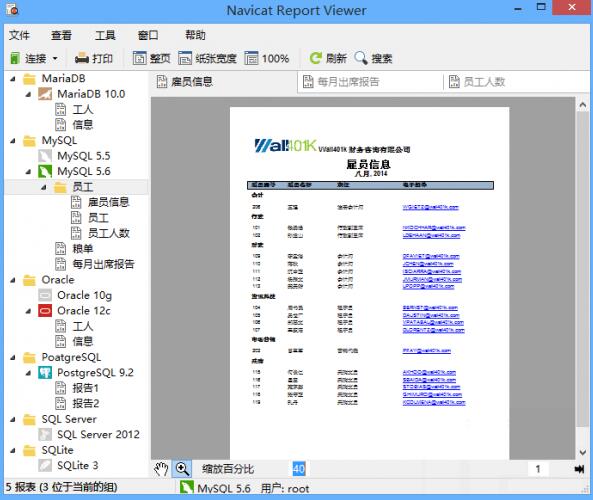Select the Oracle 10g connection icon
593x500 pixels.
pyautogui.click(x=45, y=295)
